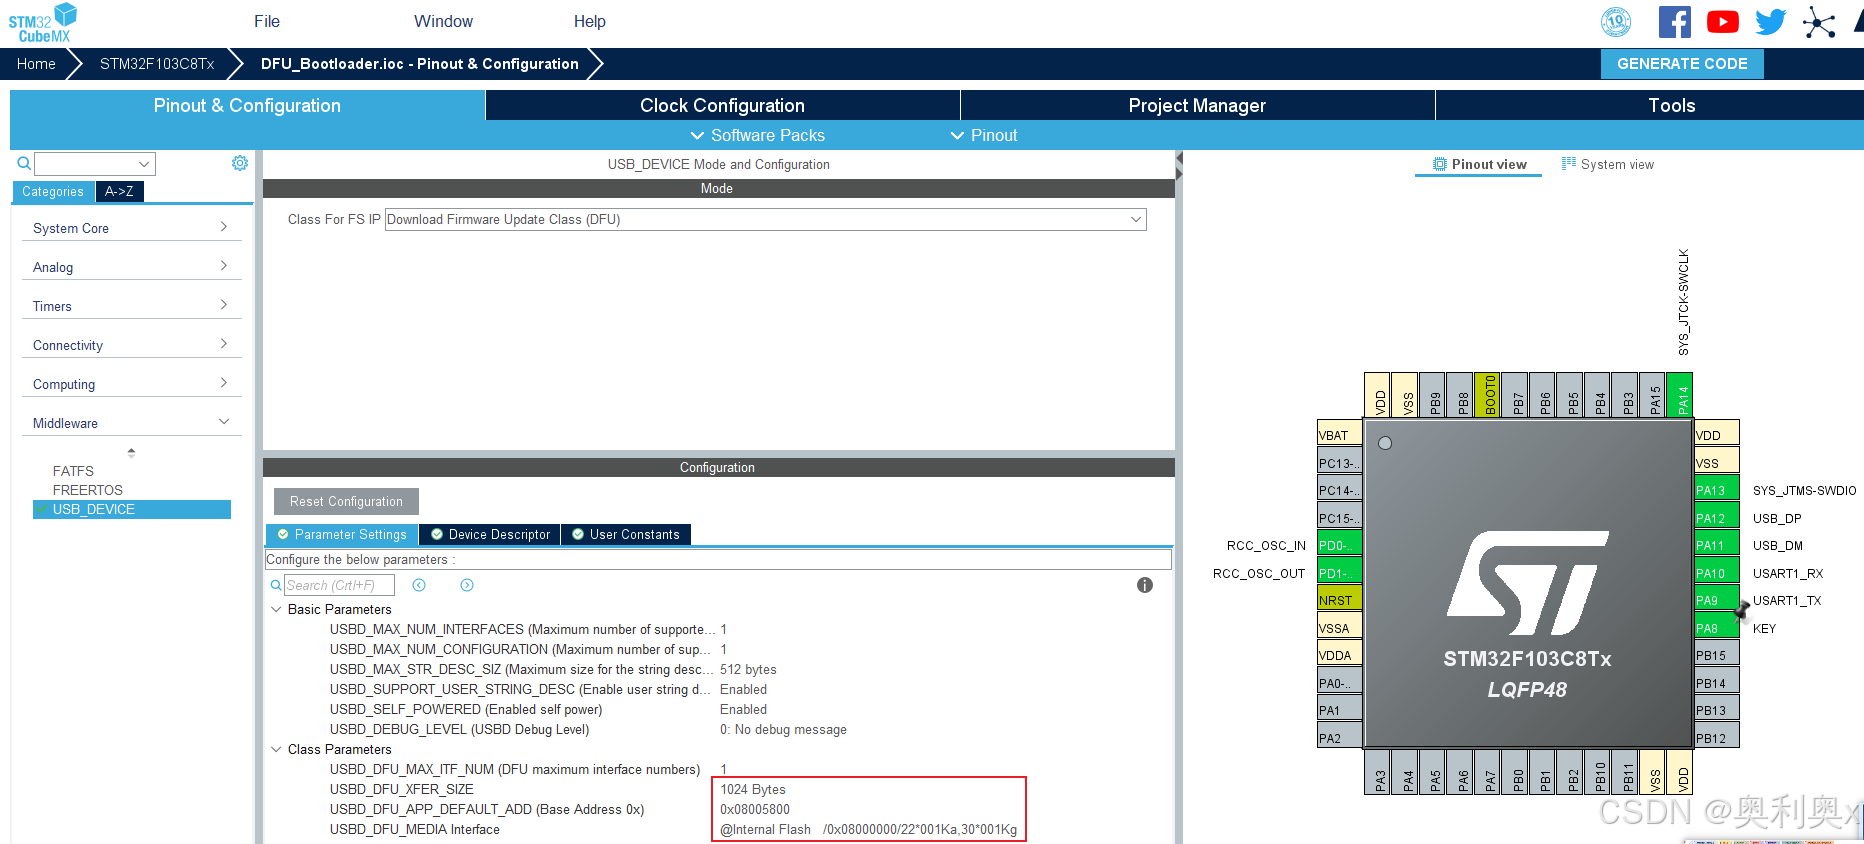Switch to the Categories tab

pos(53,191)
